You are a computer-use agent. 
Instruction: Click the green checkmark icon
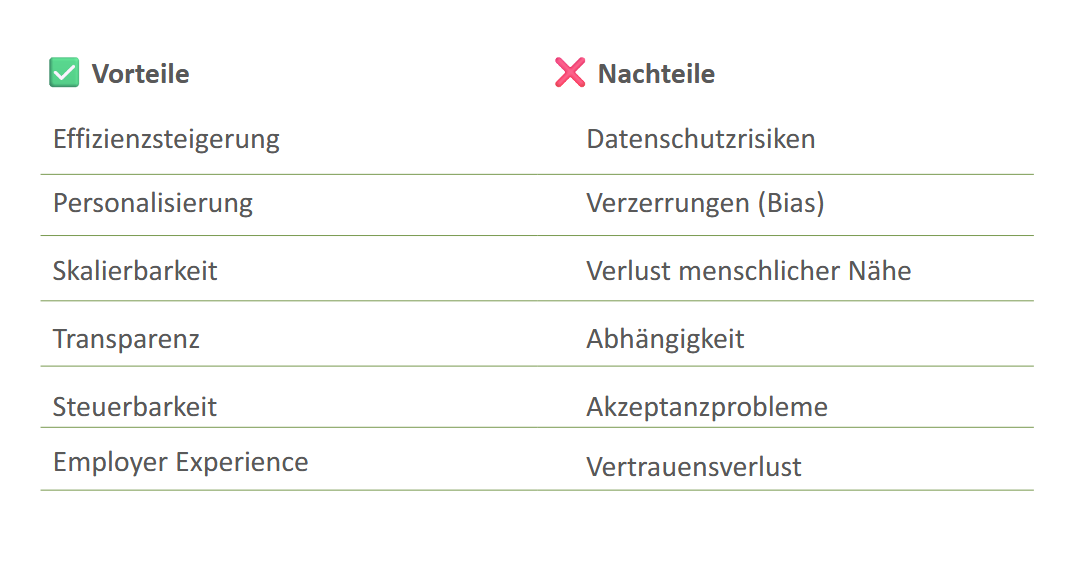[64, 73]
